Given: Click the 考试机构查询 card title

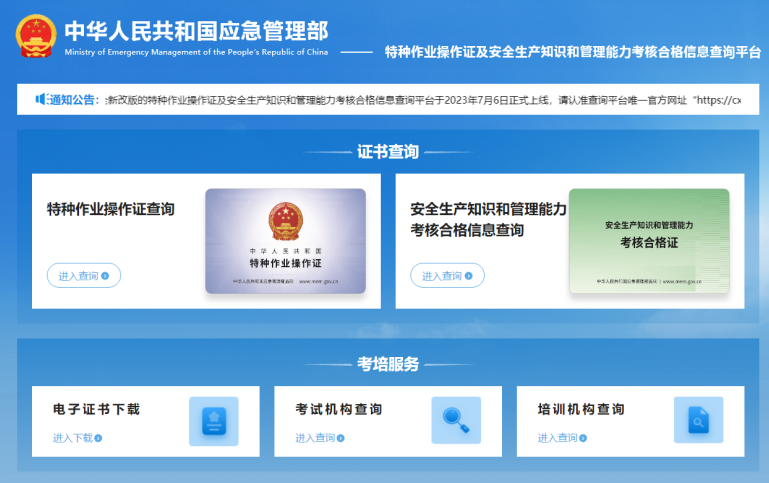Looking at the screenshot, I should click(338, 409).
